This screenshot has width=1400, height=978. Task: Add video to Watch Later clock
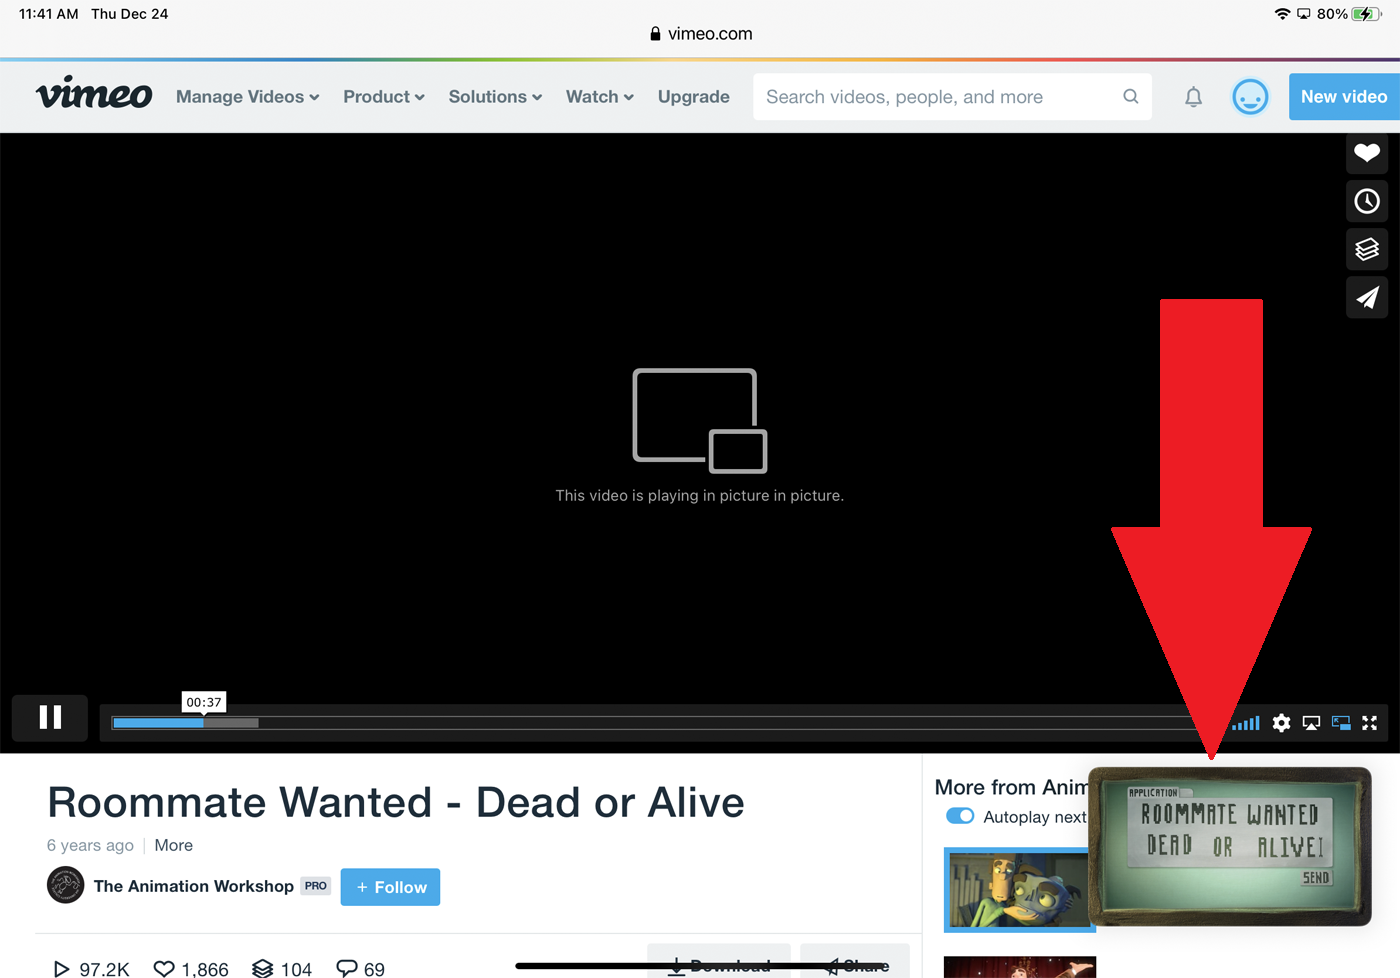click(x=1367, y=201)
